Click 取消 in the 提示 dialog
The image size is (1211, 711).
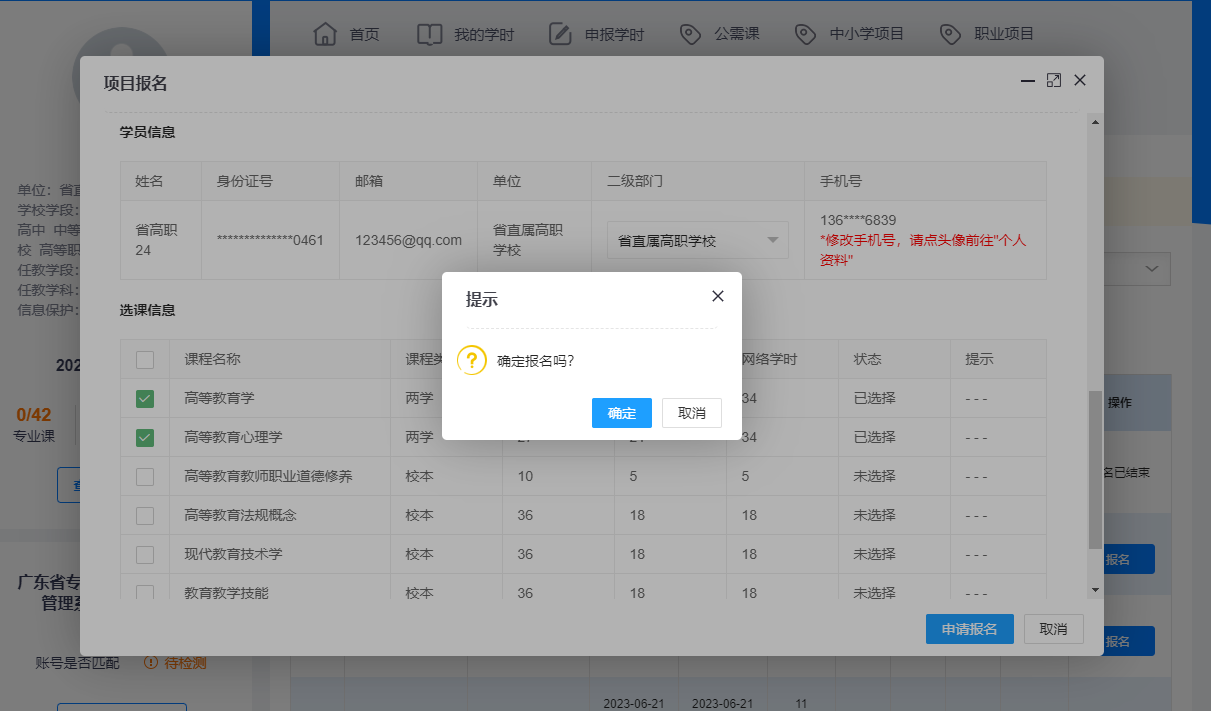(x=691, y=413)
